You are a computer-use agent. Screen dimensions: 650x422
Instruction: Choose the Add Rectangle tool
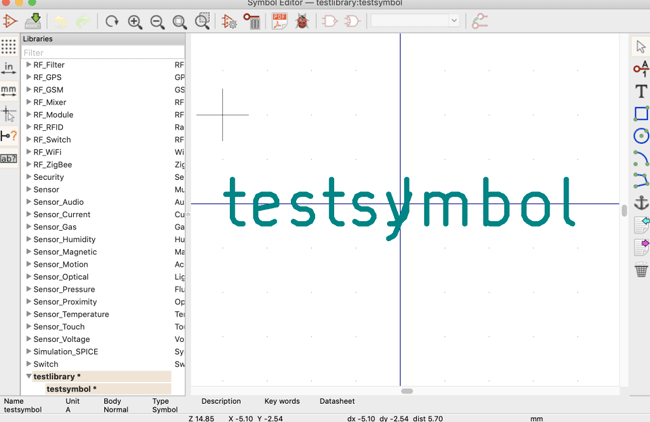click(641, 113)
